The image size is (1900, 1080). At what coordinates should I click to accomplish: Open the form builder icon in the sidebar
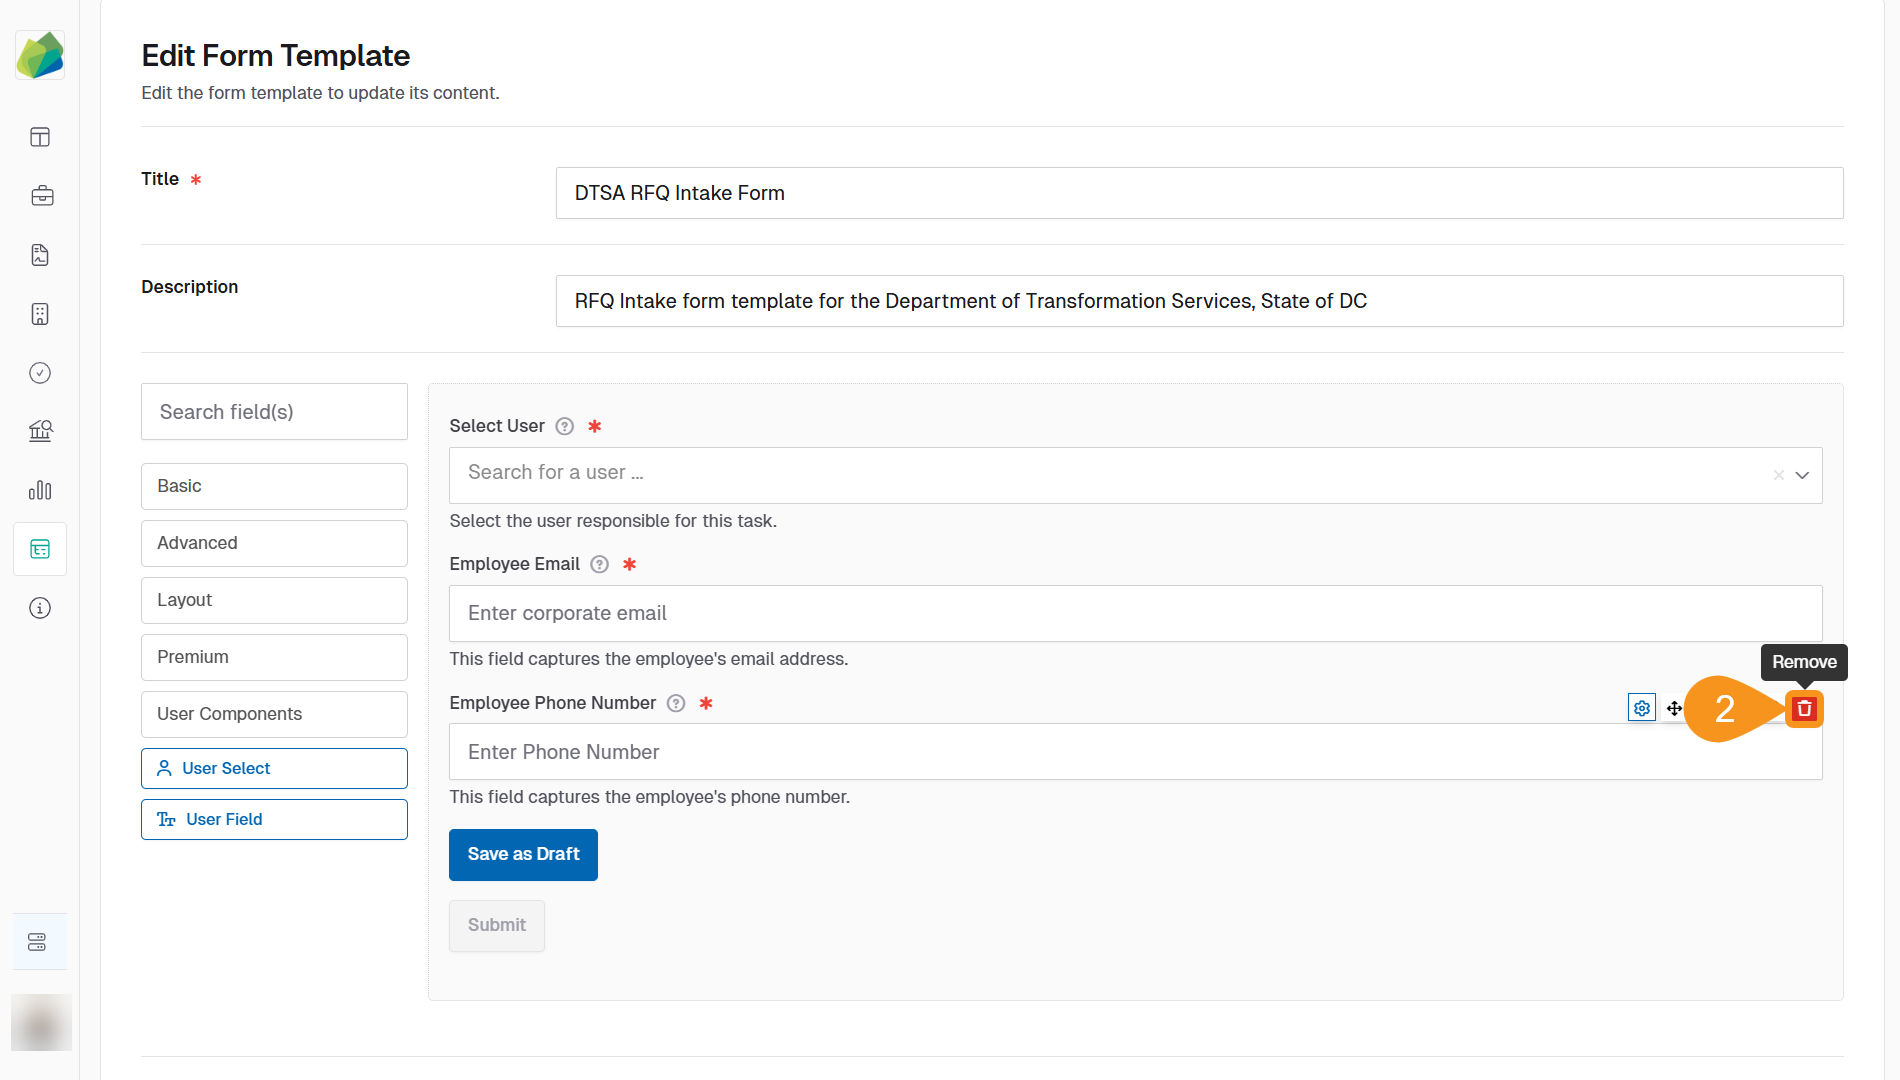pyautogui.click(x=39, y=549)
